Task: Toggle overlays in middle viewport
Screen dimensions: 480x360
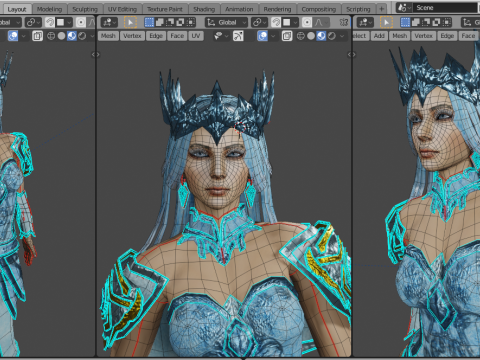Action: coord(263,36)
